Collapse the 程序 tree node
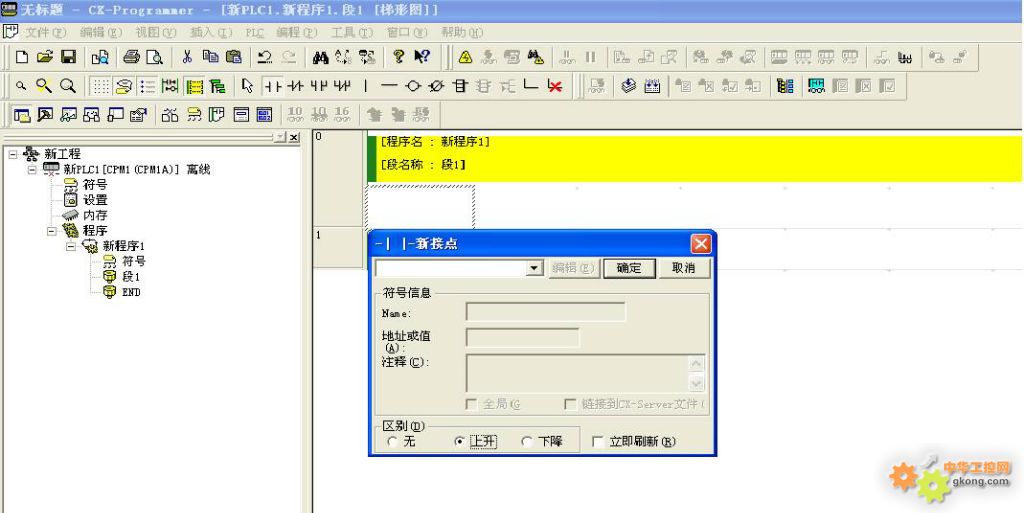 52,231
